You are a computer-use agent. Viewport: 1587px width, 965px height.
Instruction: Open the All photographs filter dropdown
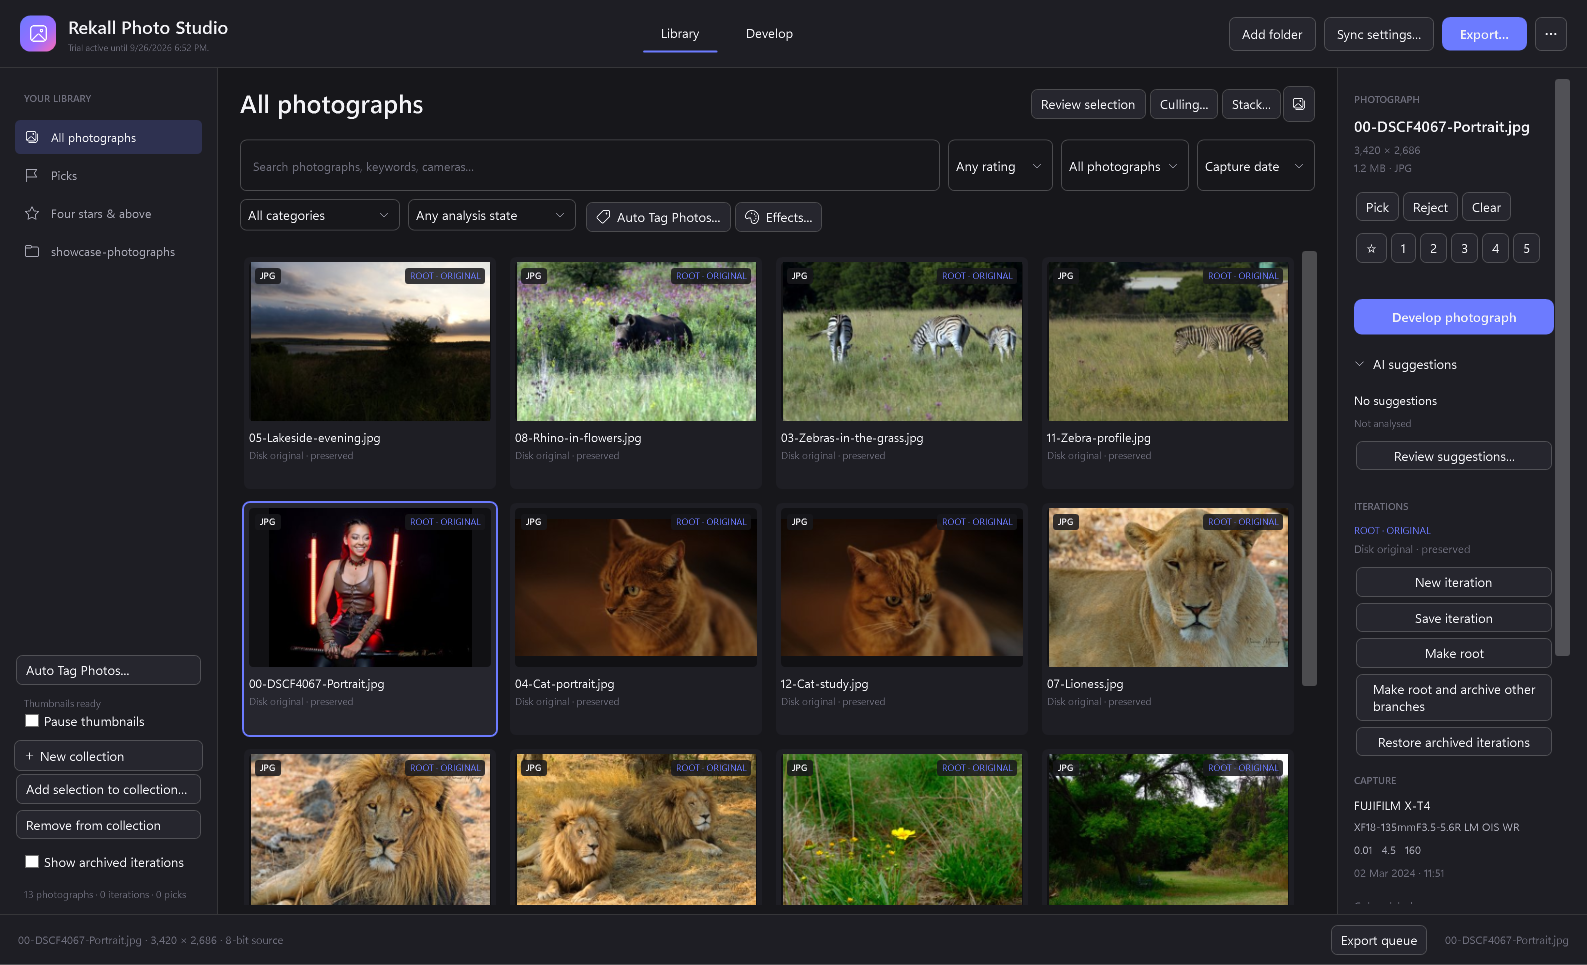coord(1124,166)
